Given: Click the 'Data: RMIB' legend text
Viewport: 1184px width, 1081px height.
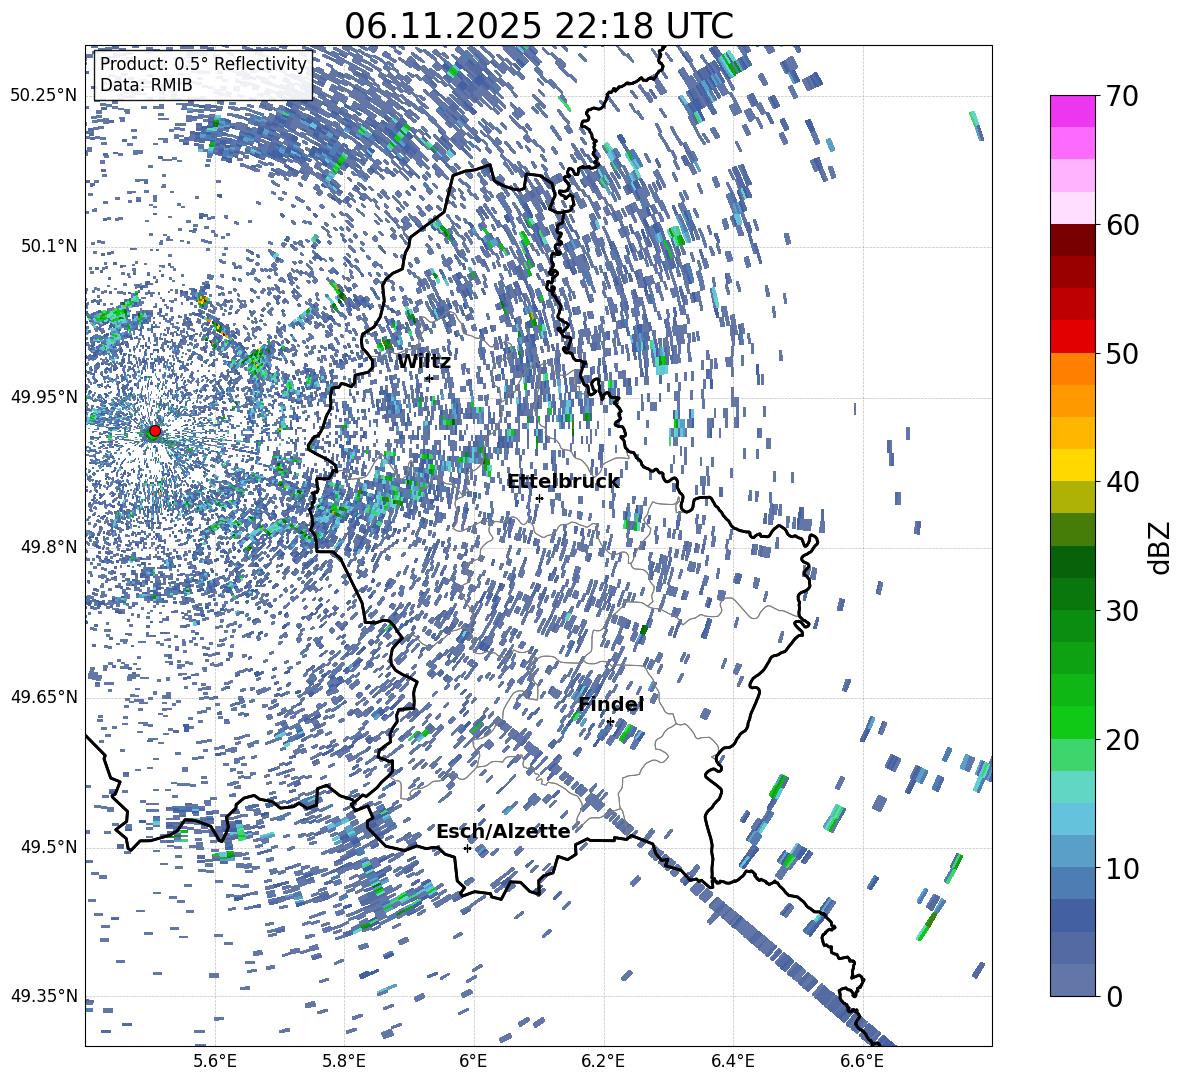Looking at the screenshot, I should 146,85.
